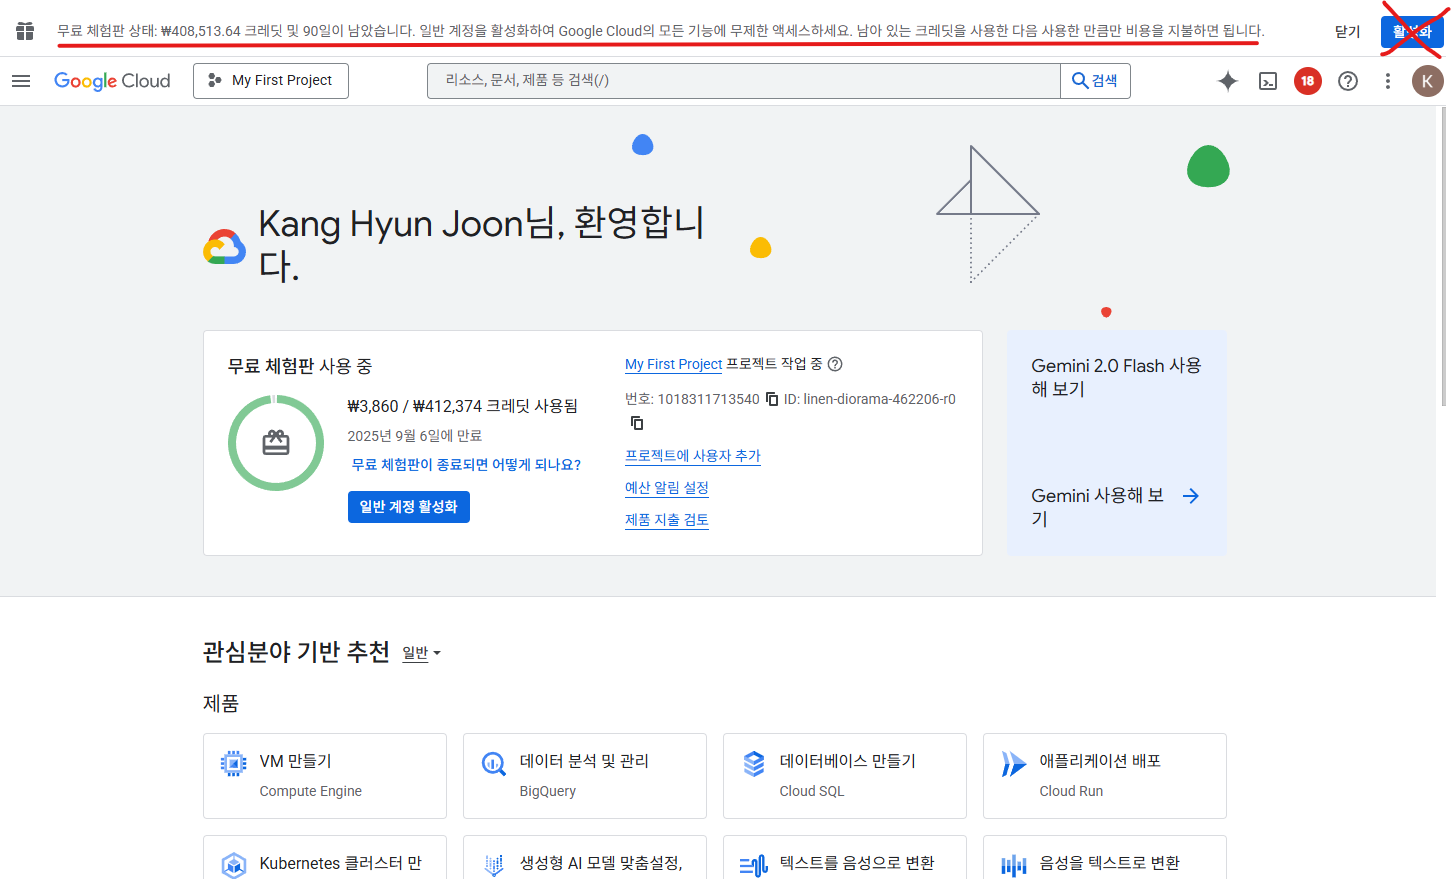This screenshot has height=879, width=1451.
Task: Click the Kang Hyun Joon welcome heading
Action: click(481, 245)
